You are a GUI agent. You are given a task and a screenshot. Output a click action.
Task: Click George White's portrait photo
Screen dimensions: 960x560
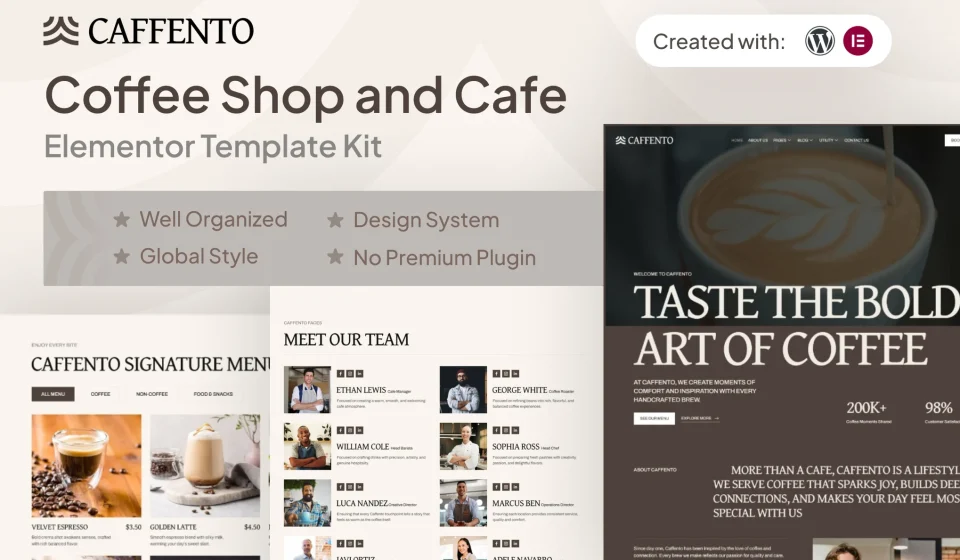tap(463, 390)
